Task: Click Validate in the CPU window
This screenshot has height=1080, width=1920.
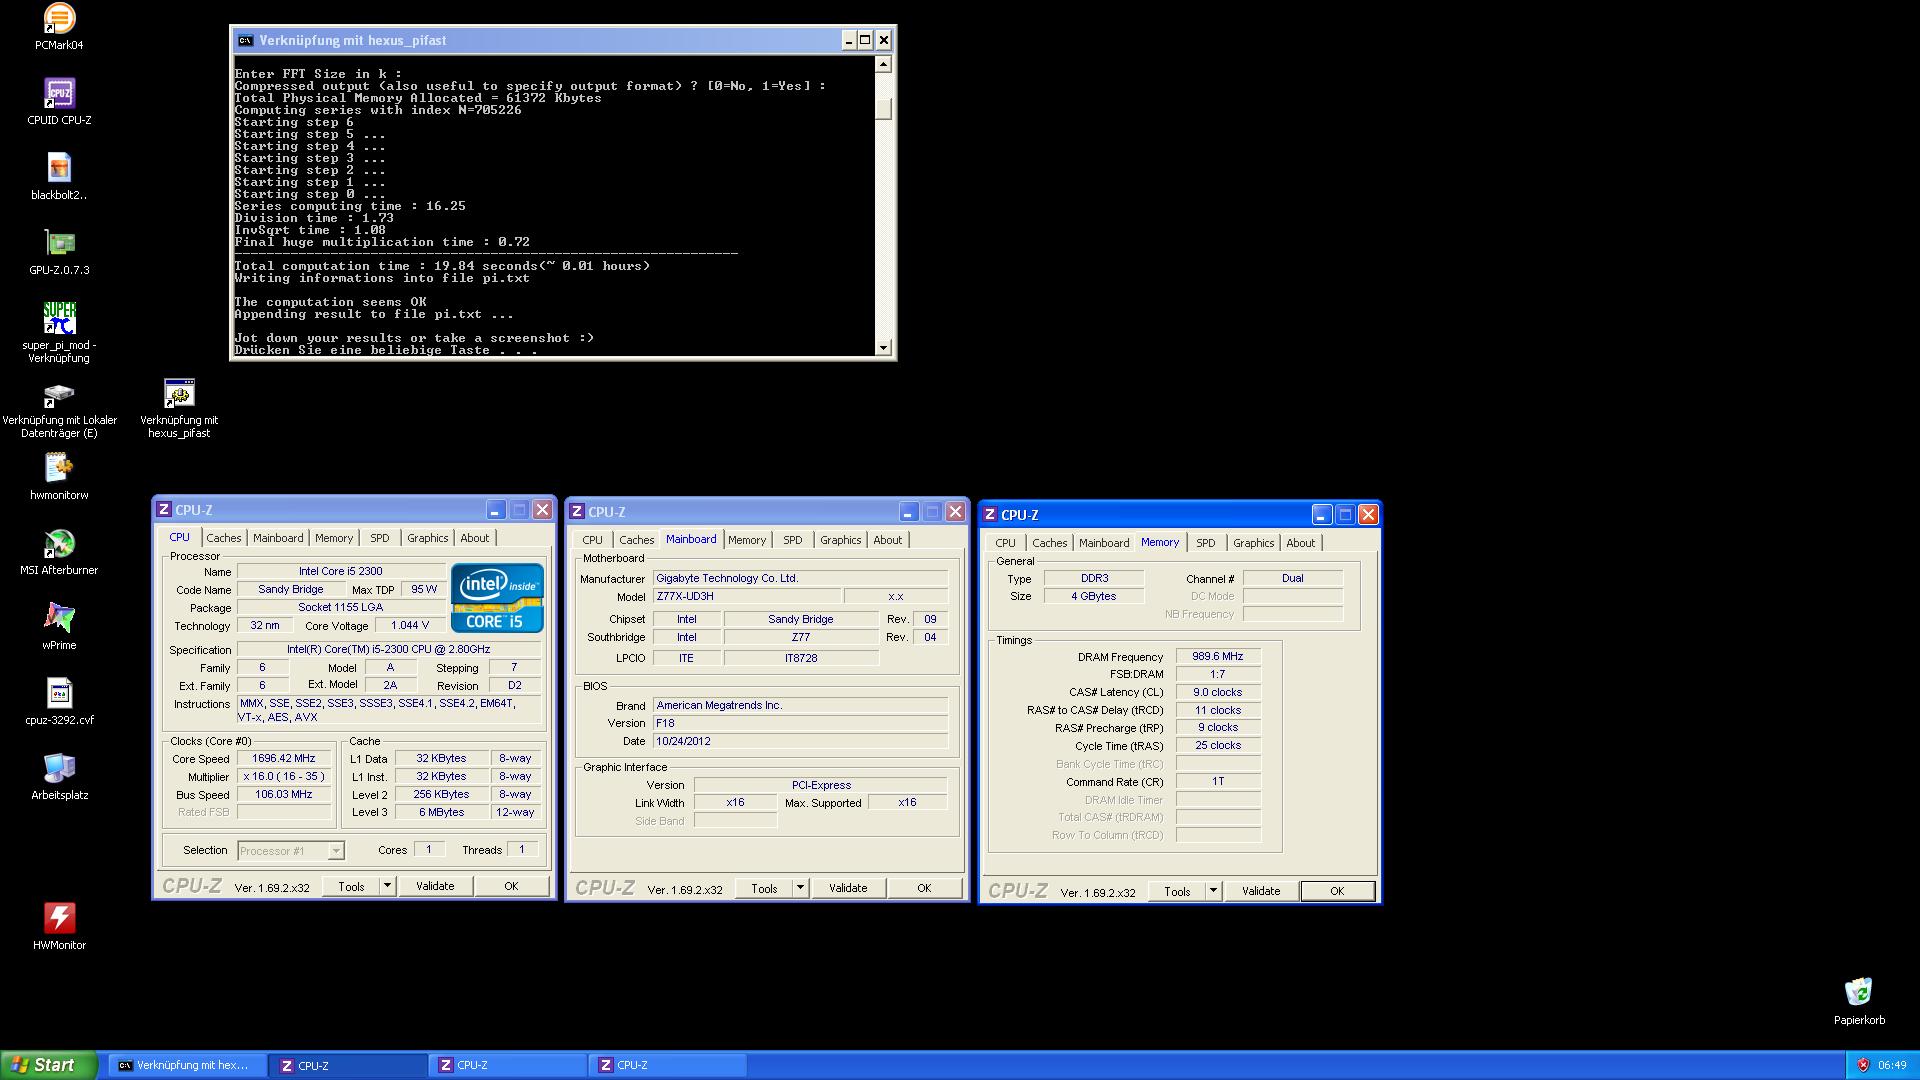Action: tap(435, 886)
